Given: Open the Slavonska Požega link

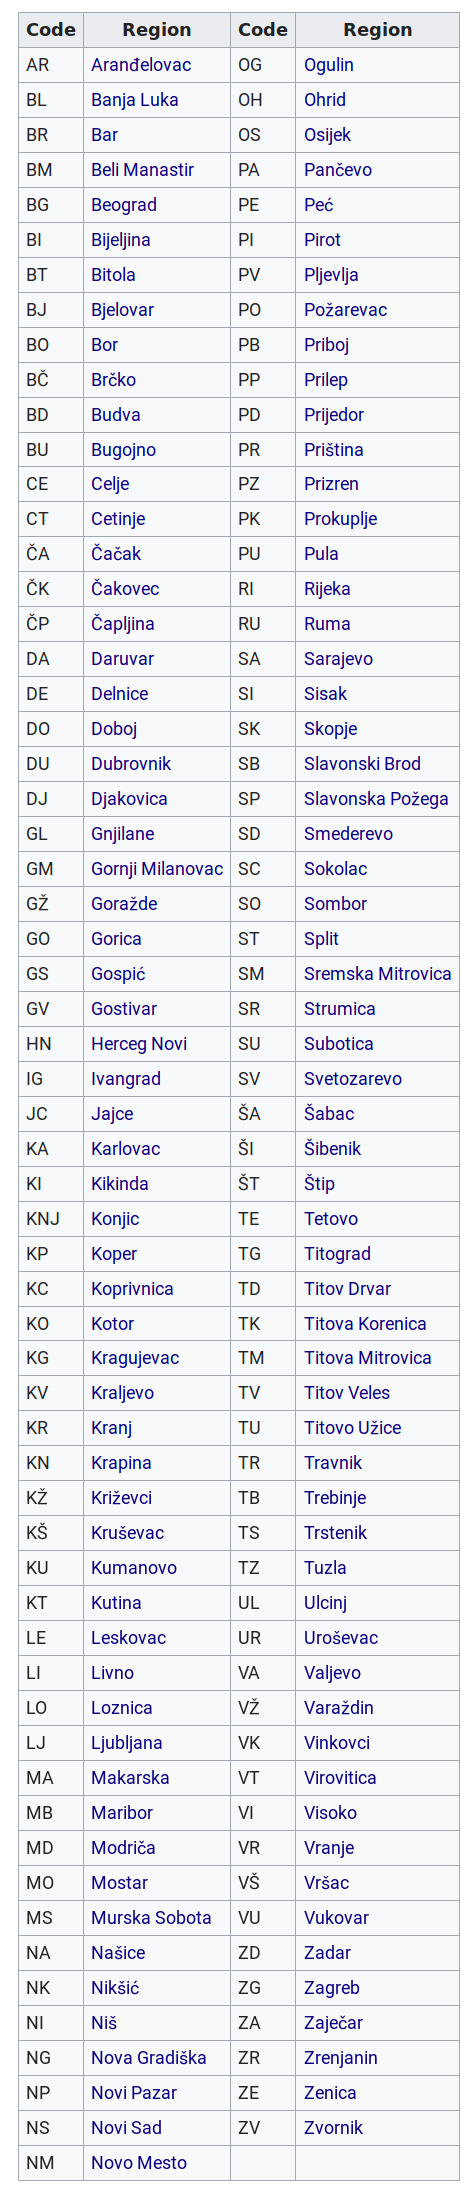Looking at the screenshot, I should point(376,799).
